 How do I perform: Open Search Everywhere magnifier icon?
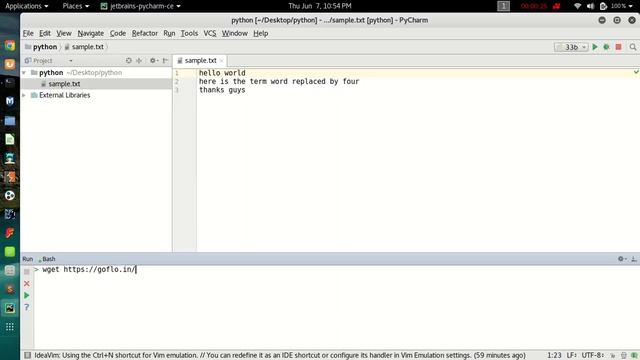point(633,47)
